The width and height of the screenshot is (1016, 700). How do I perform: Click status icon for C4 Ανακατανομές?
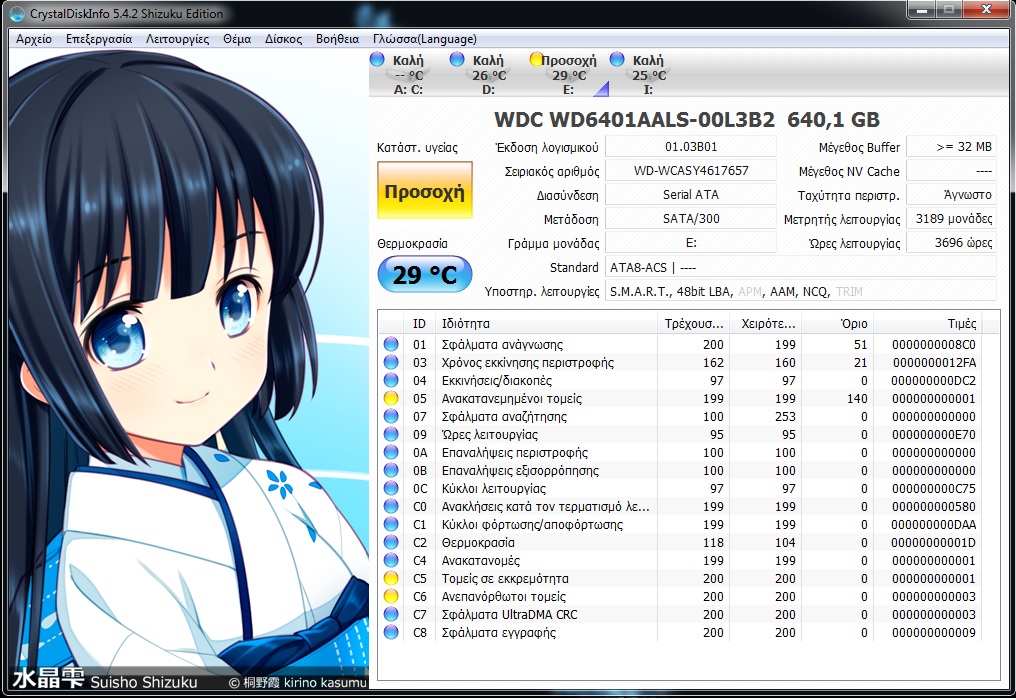click(x=391, y=560)
